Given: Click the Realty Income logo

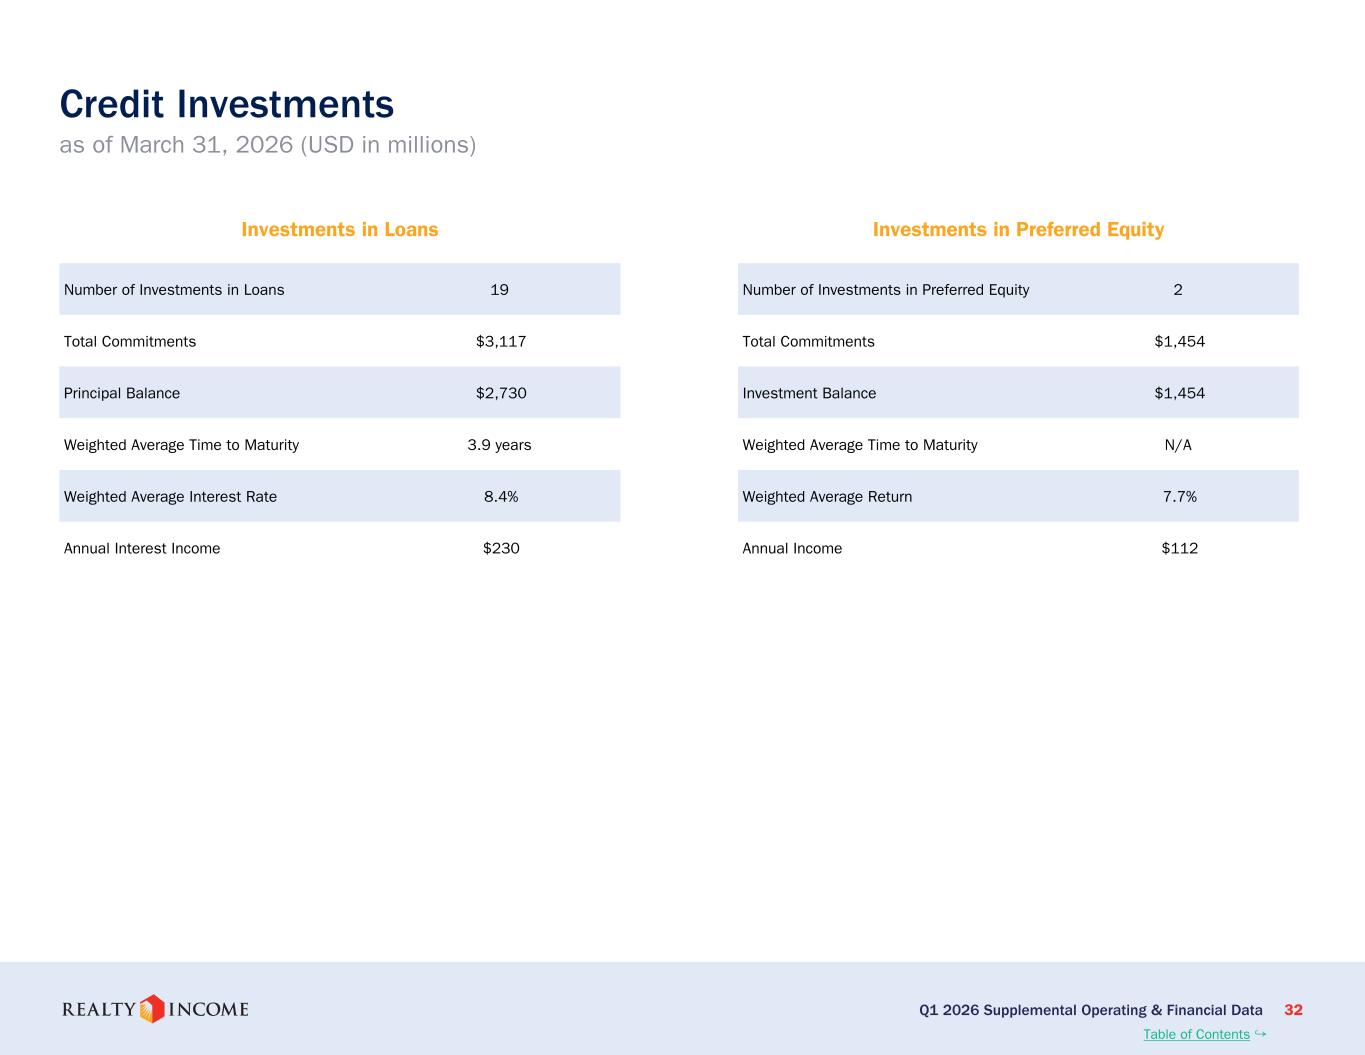Looking at the screenshot, I should pyautogui.click(x=155, y=1009).
